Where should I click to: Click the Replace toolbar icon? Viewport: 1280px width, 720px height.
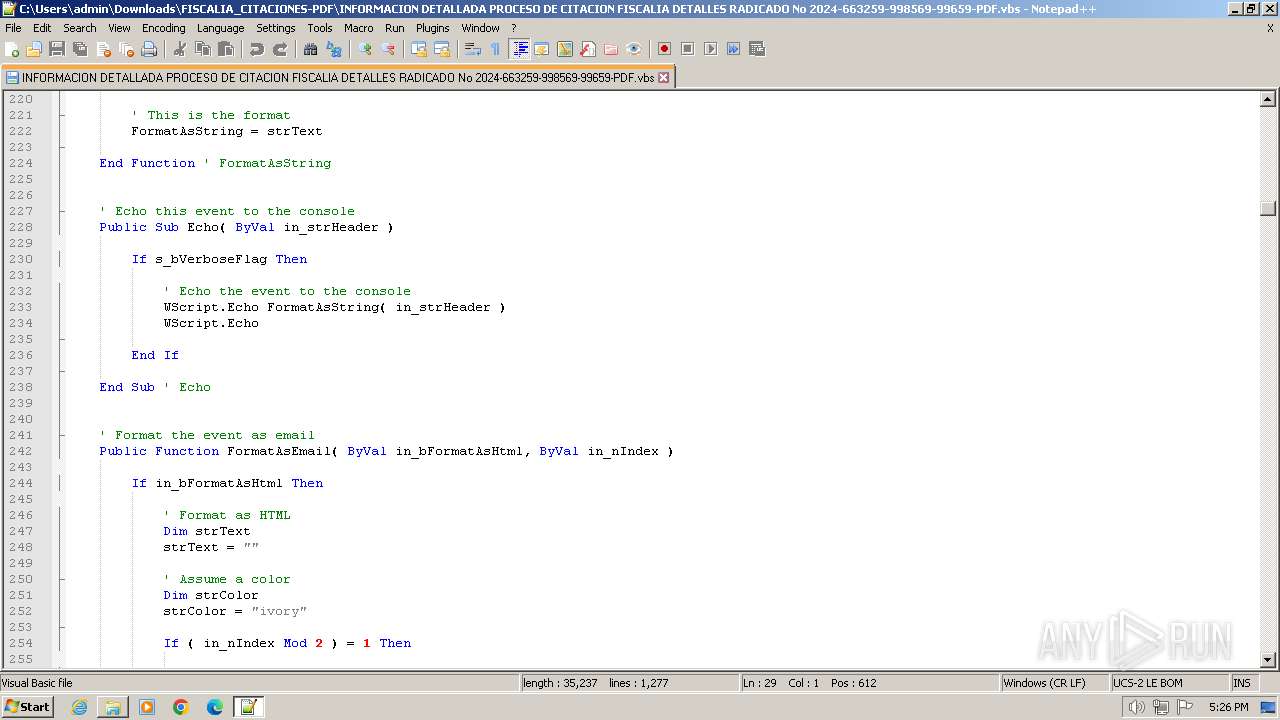tap(333, 49)
